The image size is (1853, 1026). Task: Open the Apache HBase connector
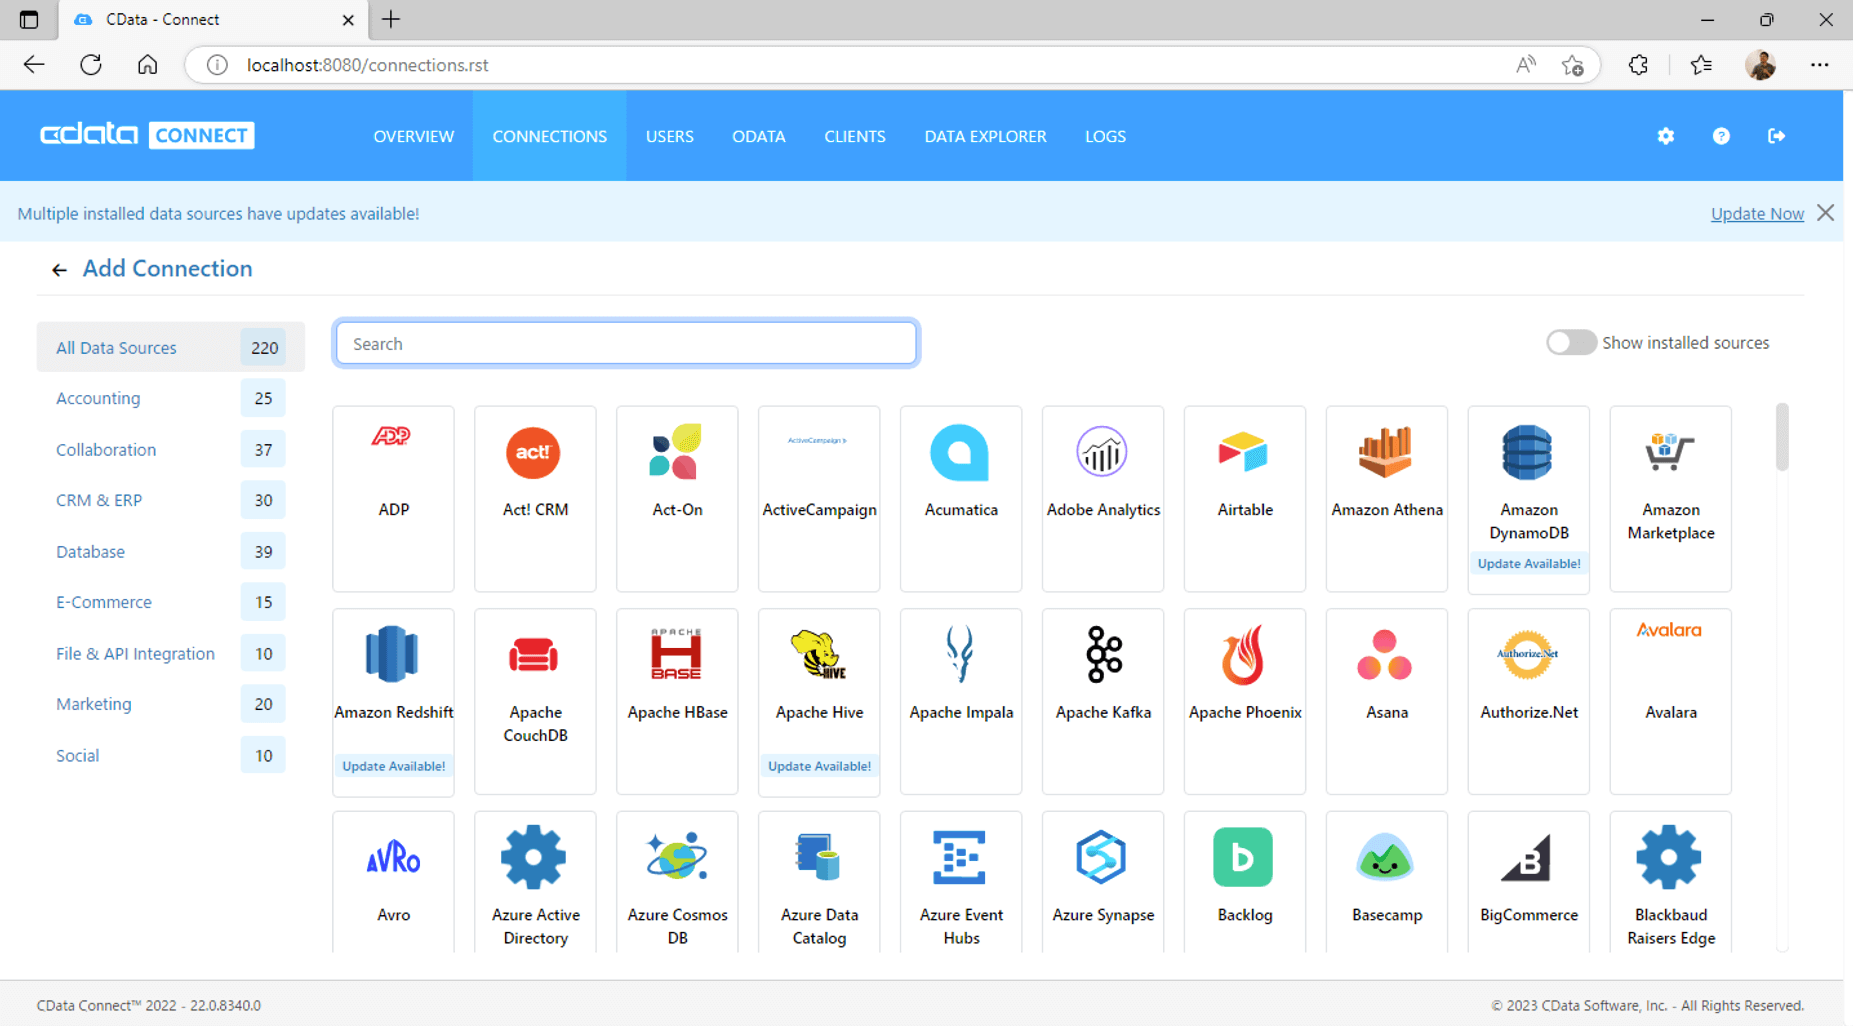pos(677,701)
